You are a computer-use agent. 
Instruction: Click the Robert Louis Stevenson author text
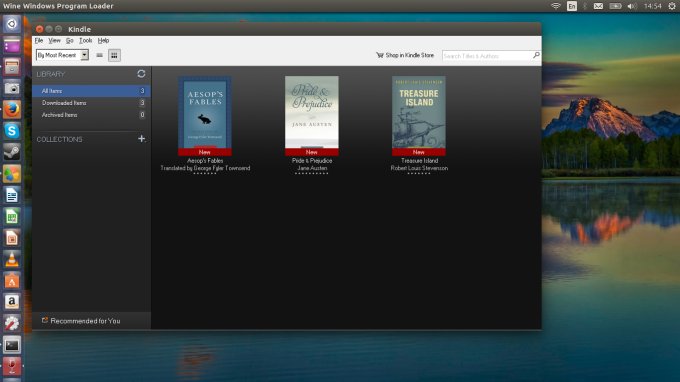(x=419, y=168)
